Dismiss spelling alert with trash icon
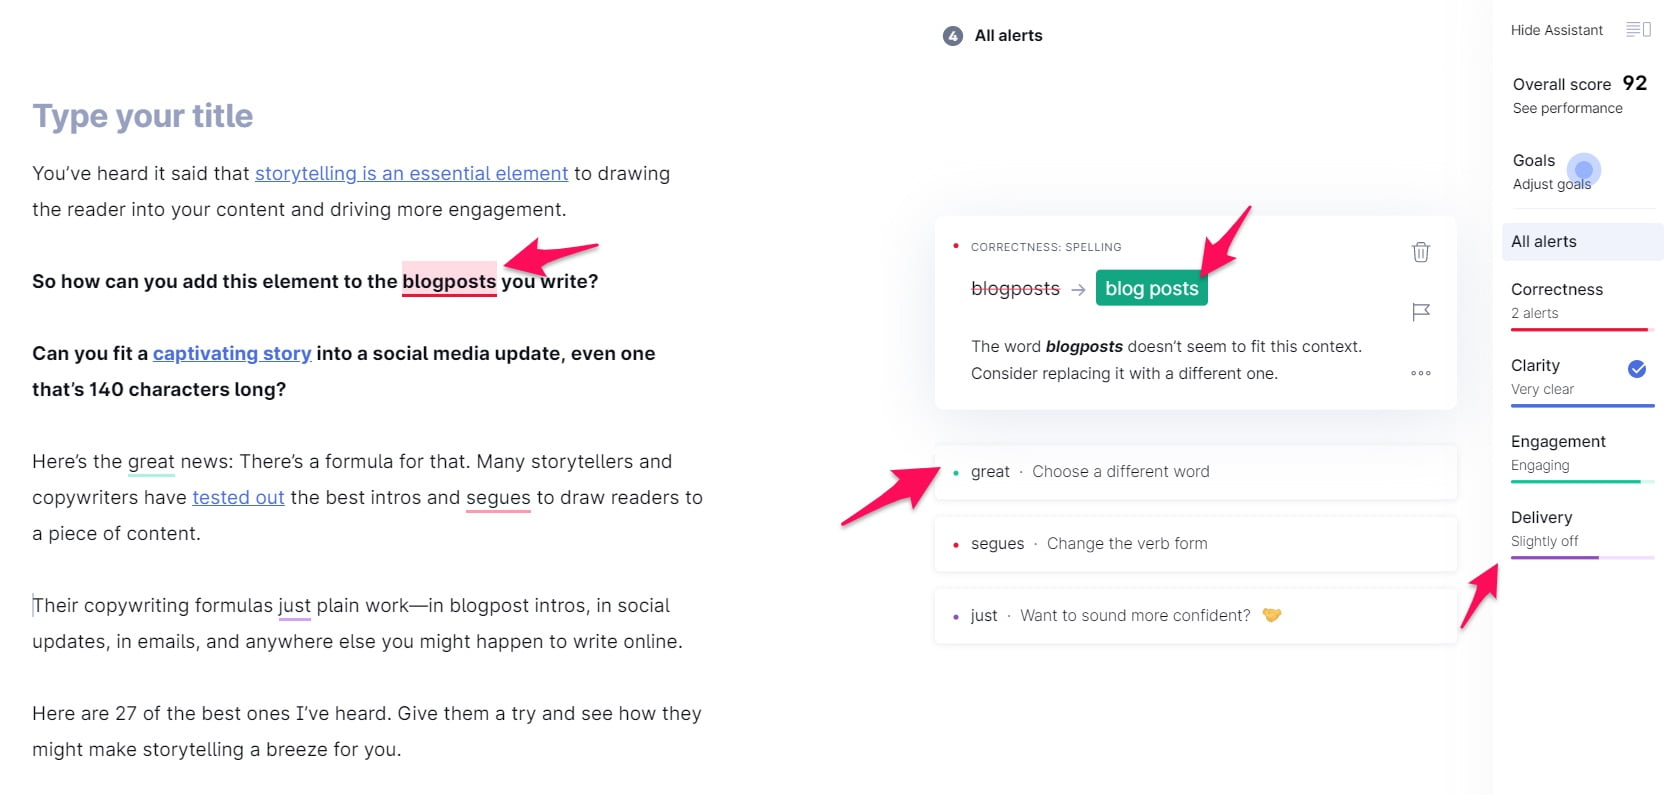The height and width of the screenshot is (795, 1672). coord(1420,252)
